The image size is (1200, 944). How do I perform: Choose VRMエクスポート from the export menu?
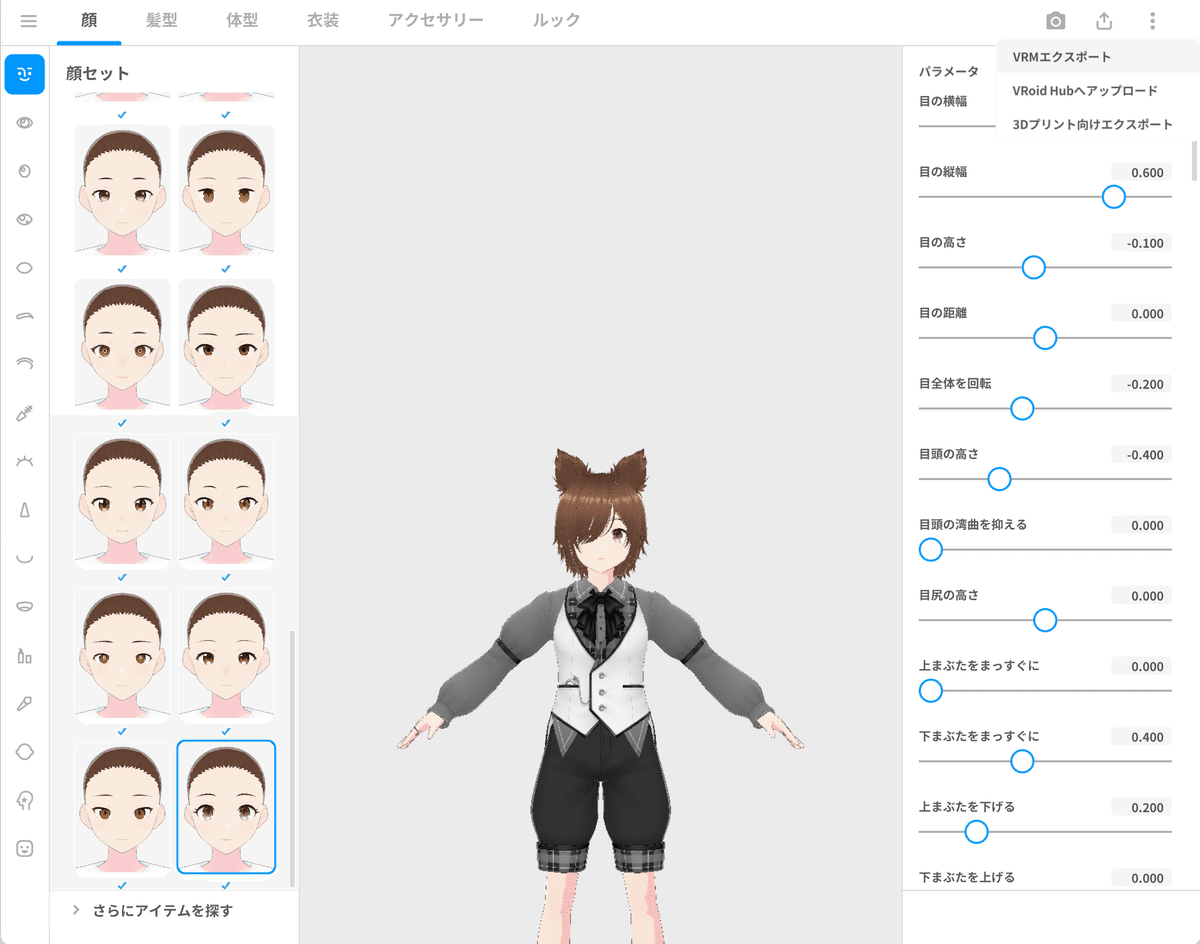[1061, 57]
